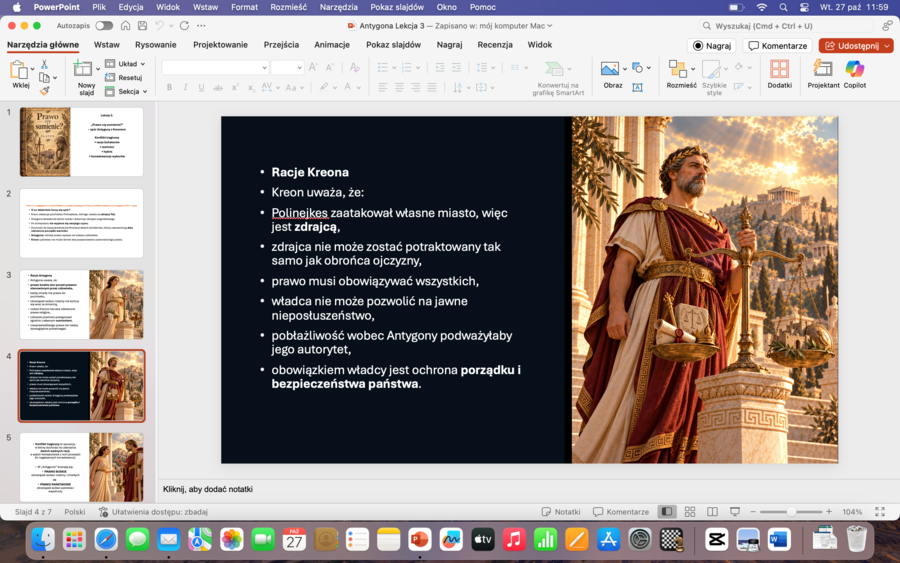Click the Wi-Fi icon in menu bar
This screenshot has height=563, width=900.
coord(762,7)
